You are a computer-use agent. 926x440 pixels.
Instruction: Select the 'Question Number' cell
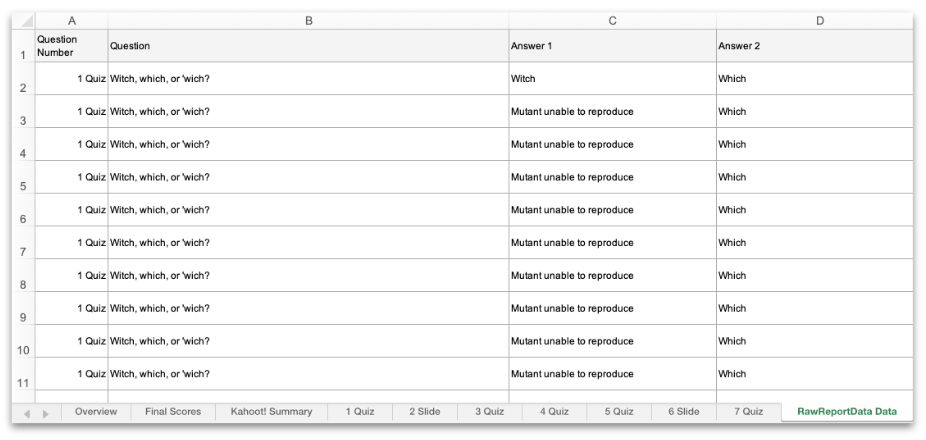pyautogui.click(x=71, y=46)
